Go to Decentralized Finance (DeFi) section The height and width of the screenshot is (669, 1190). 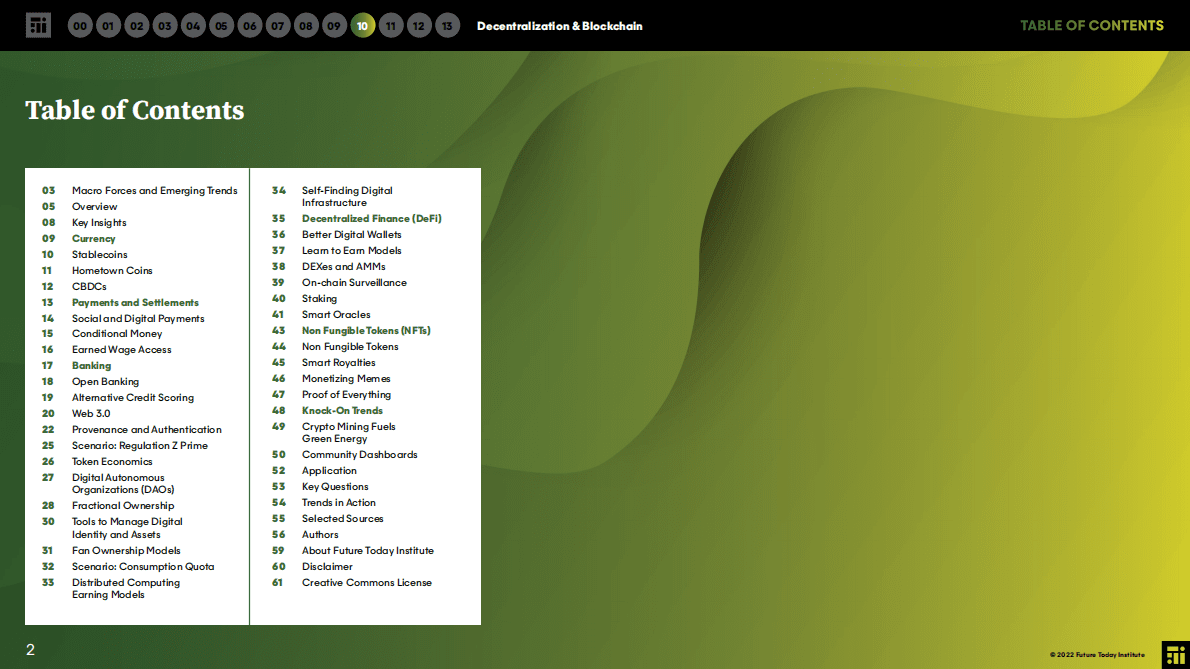371,218
